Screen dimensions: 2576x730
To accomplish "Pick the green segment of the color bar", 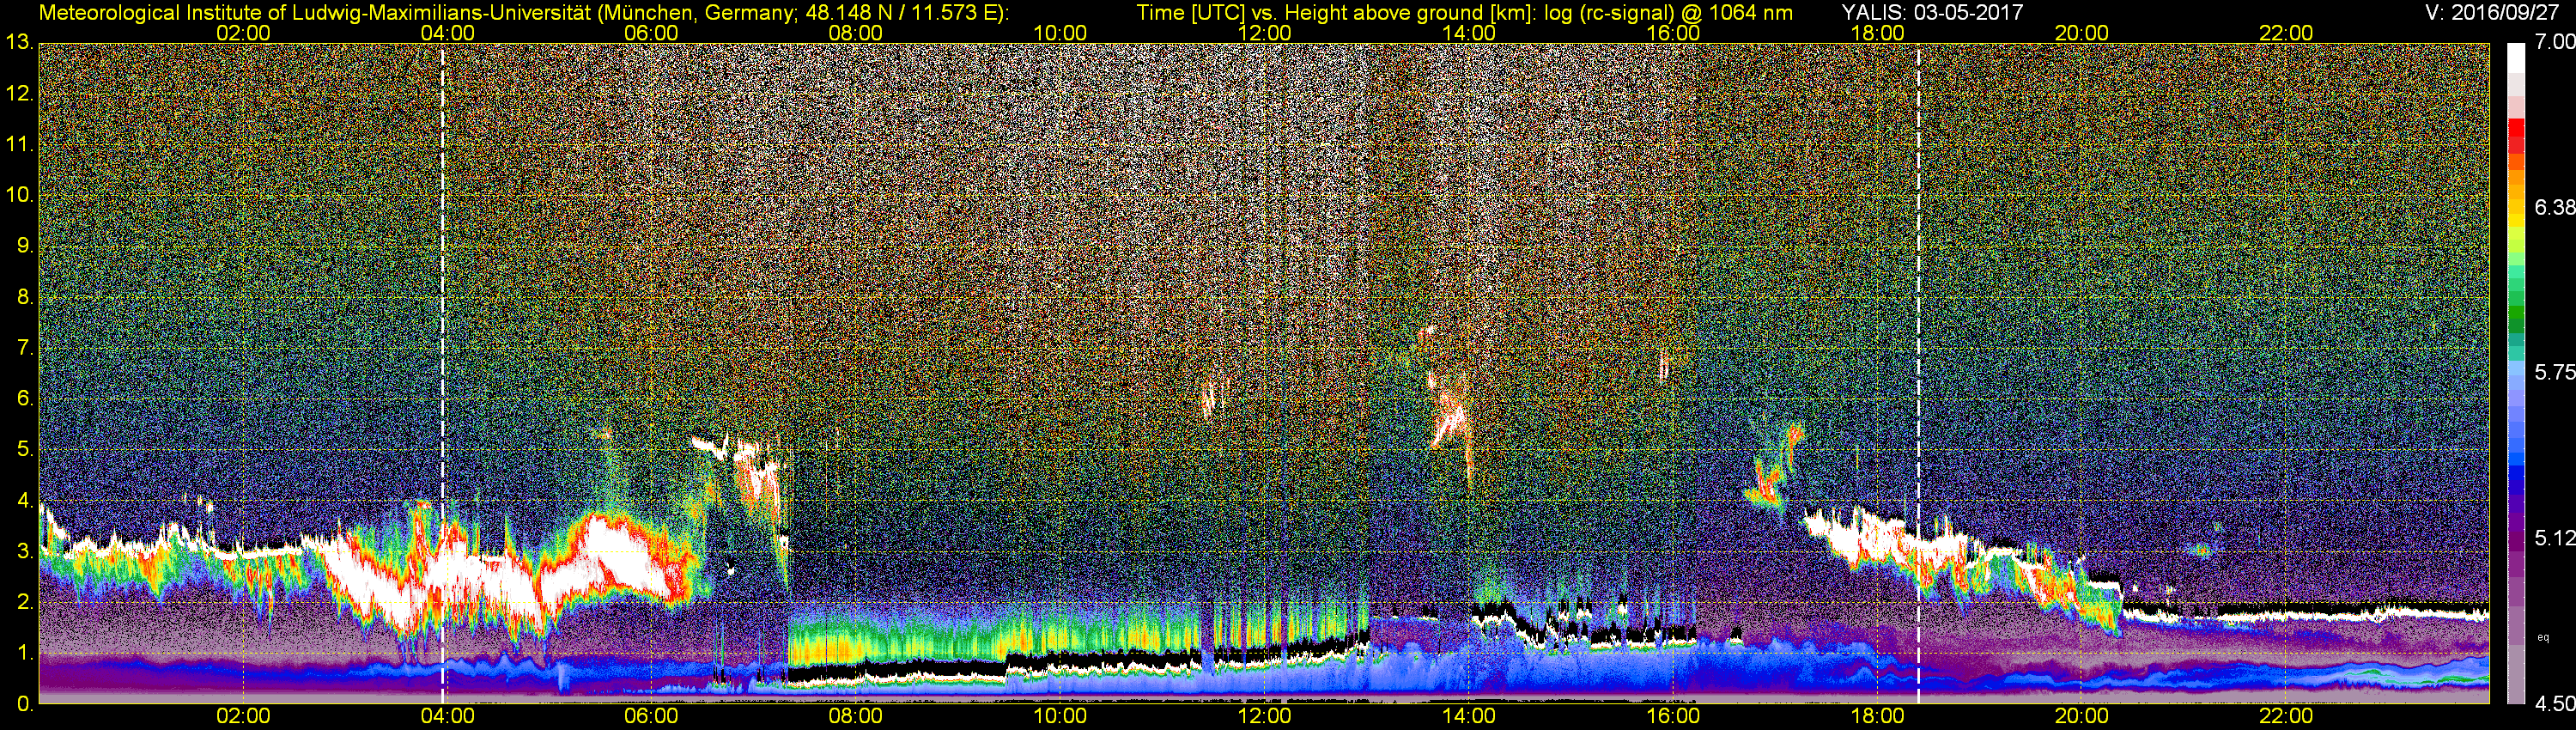I will [x=2517, y=312].
